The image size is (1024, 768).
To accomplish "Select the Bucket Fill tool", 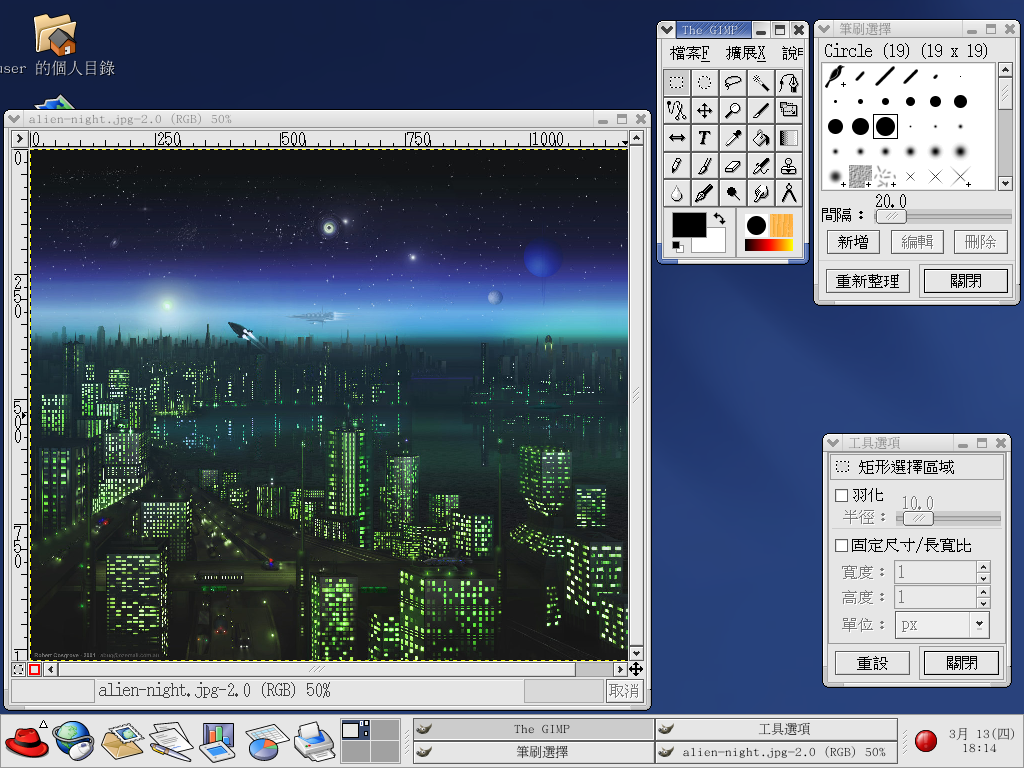I will click(761, 138).
